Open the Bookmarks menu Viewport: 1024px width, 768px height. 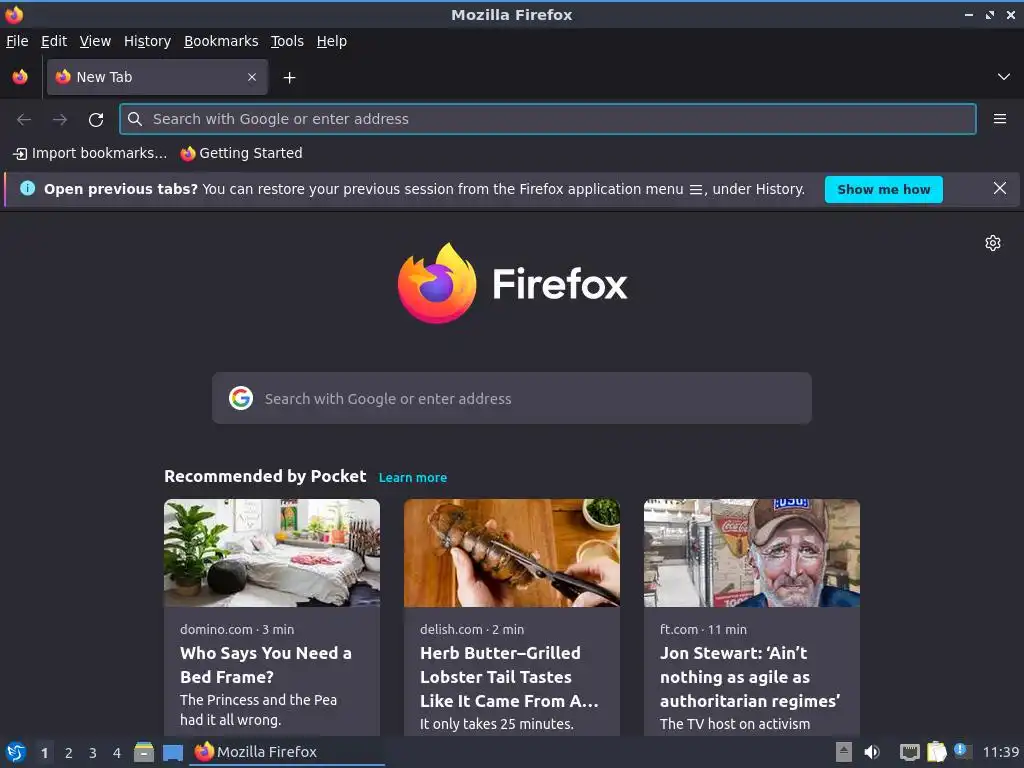(x=221, y=41)
